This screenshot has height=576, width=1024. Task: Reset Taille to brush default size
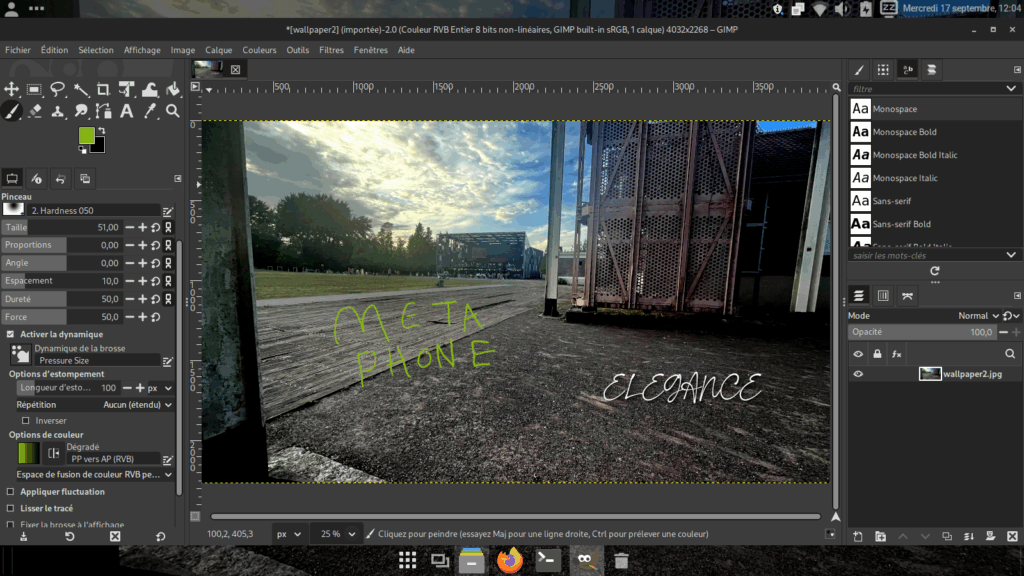click(155, 227)
